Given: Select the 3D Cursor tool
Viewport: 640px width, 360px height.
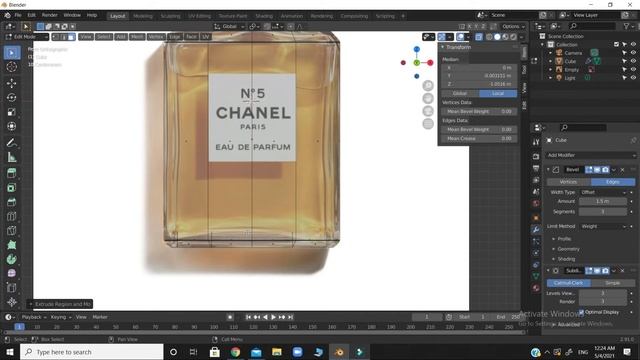Looking at the screenshot, I should (12, 67).
